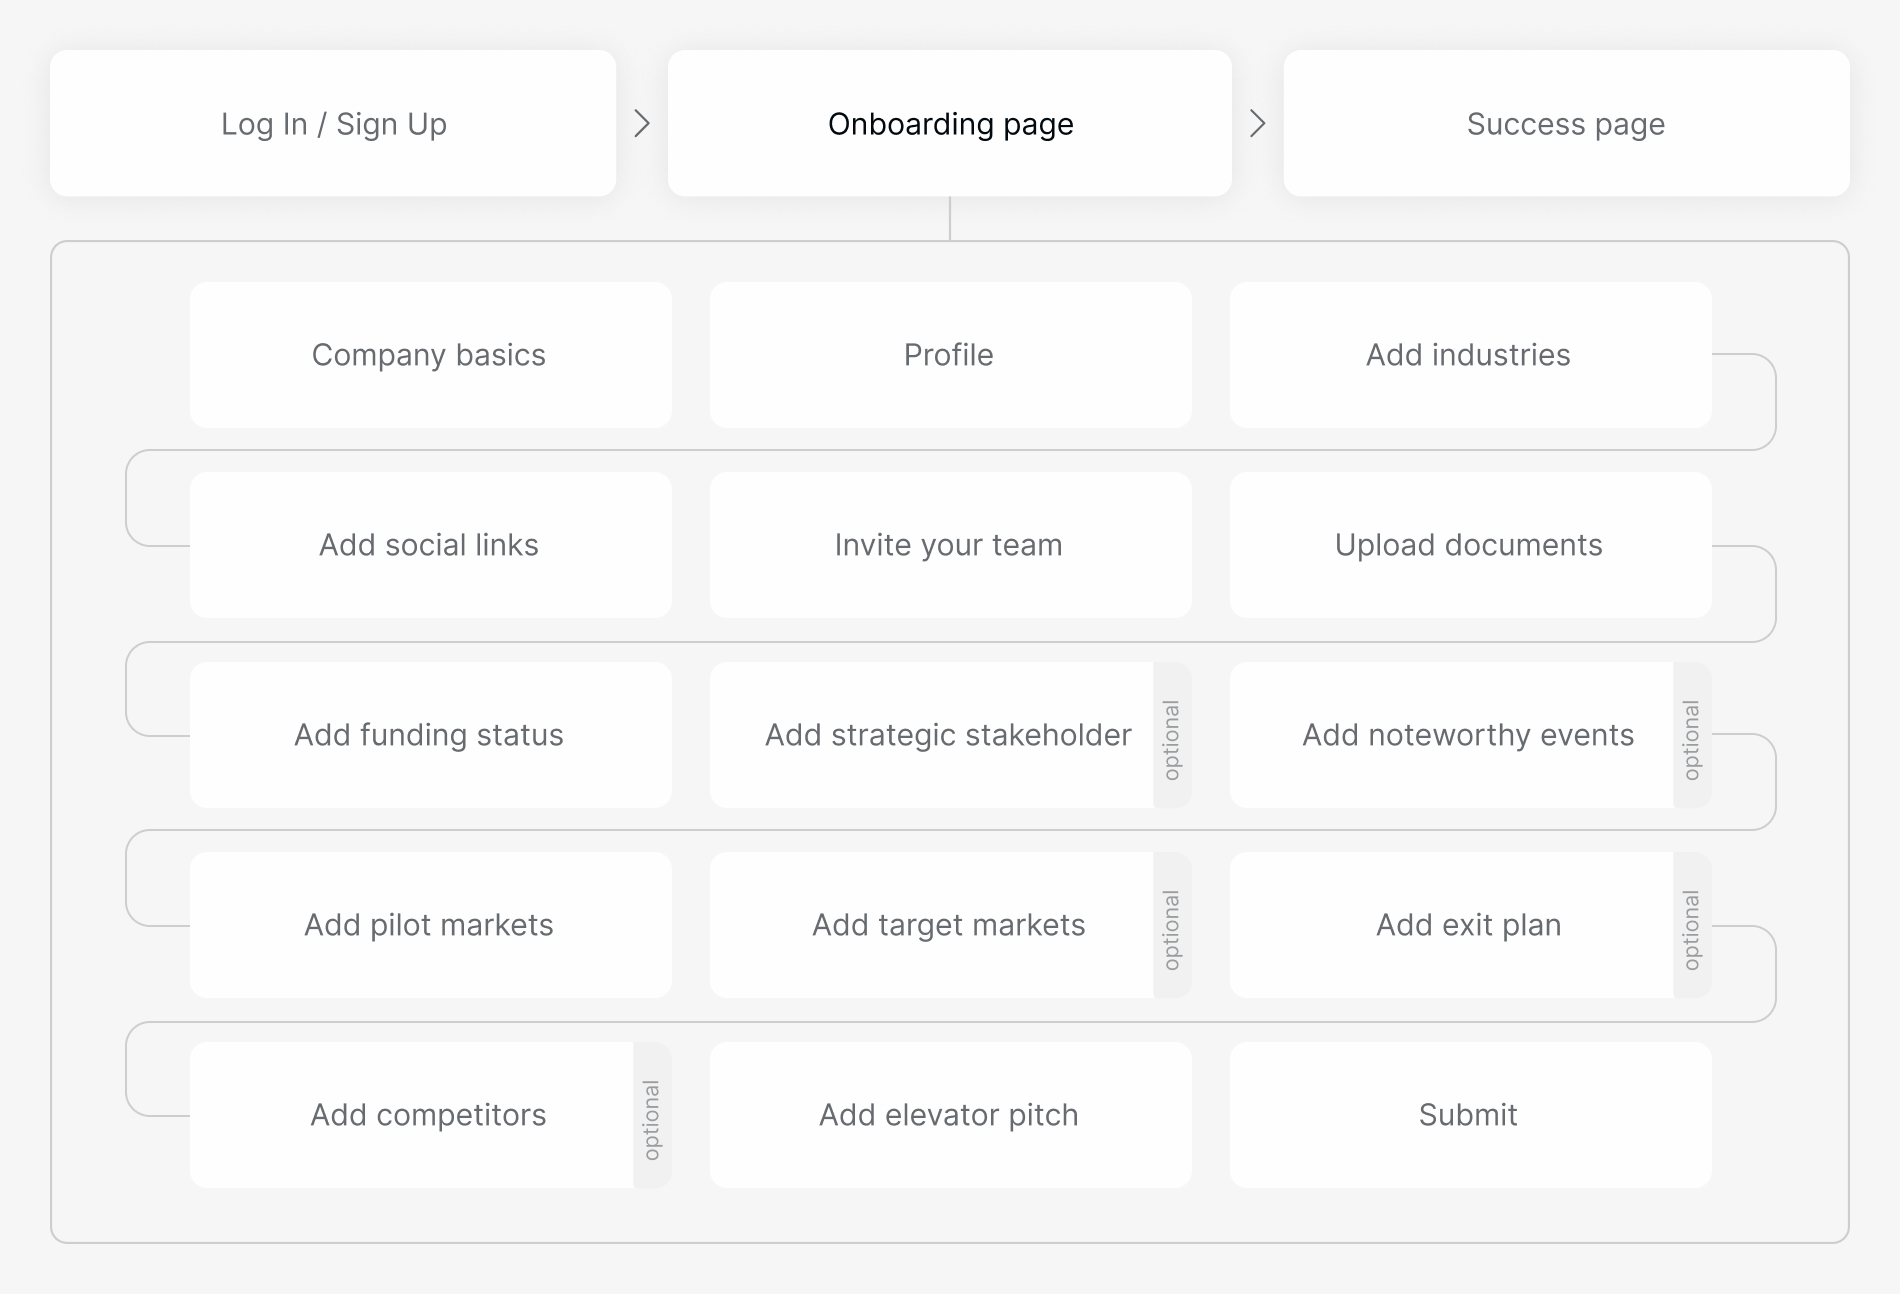The image size is (1900, 1294).
Task: Select the Onboarding page step
Action: pos(950,124)
